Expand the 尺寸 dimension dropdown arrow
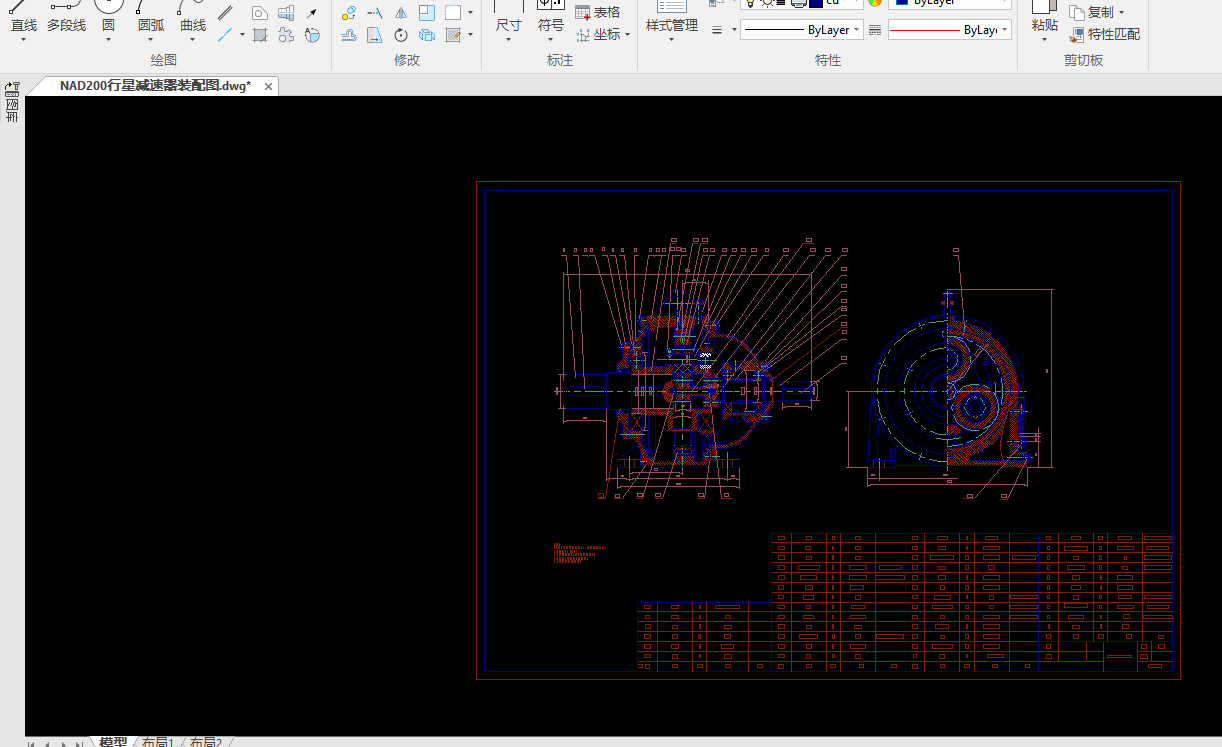Screen dimensions: 1222x747 coord(508,40)
